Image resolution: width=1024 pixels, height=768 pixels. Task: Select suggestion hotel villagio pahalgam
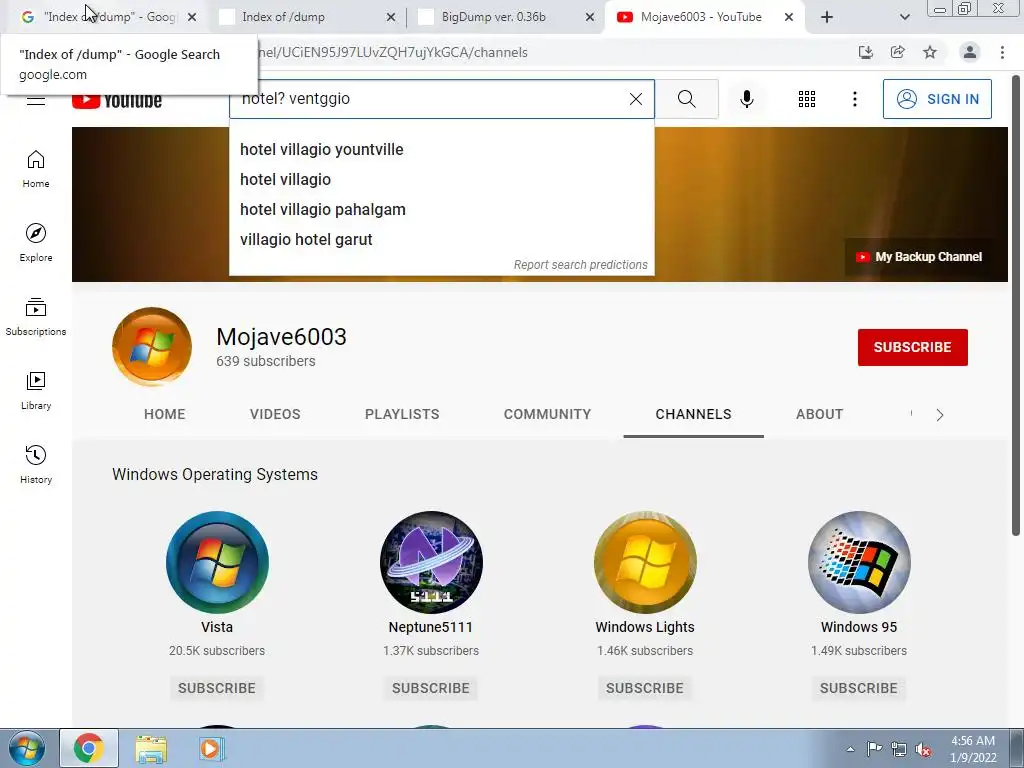441,210
